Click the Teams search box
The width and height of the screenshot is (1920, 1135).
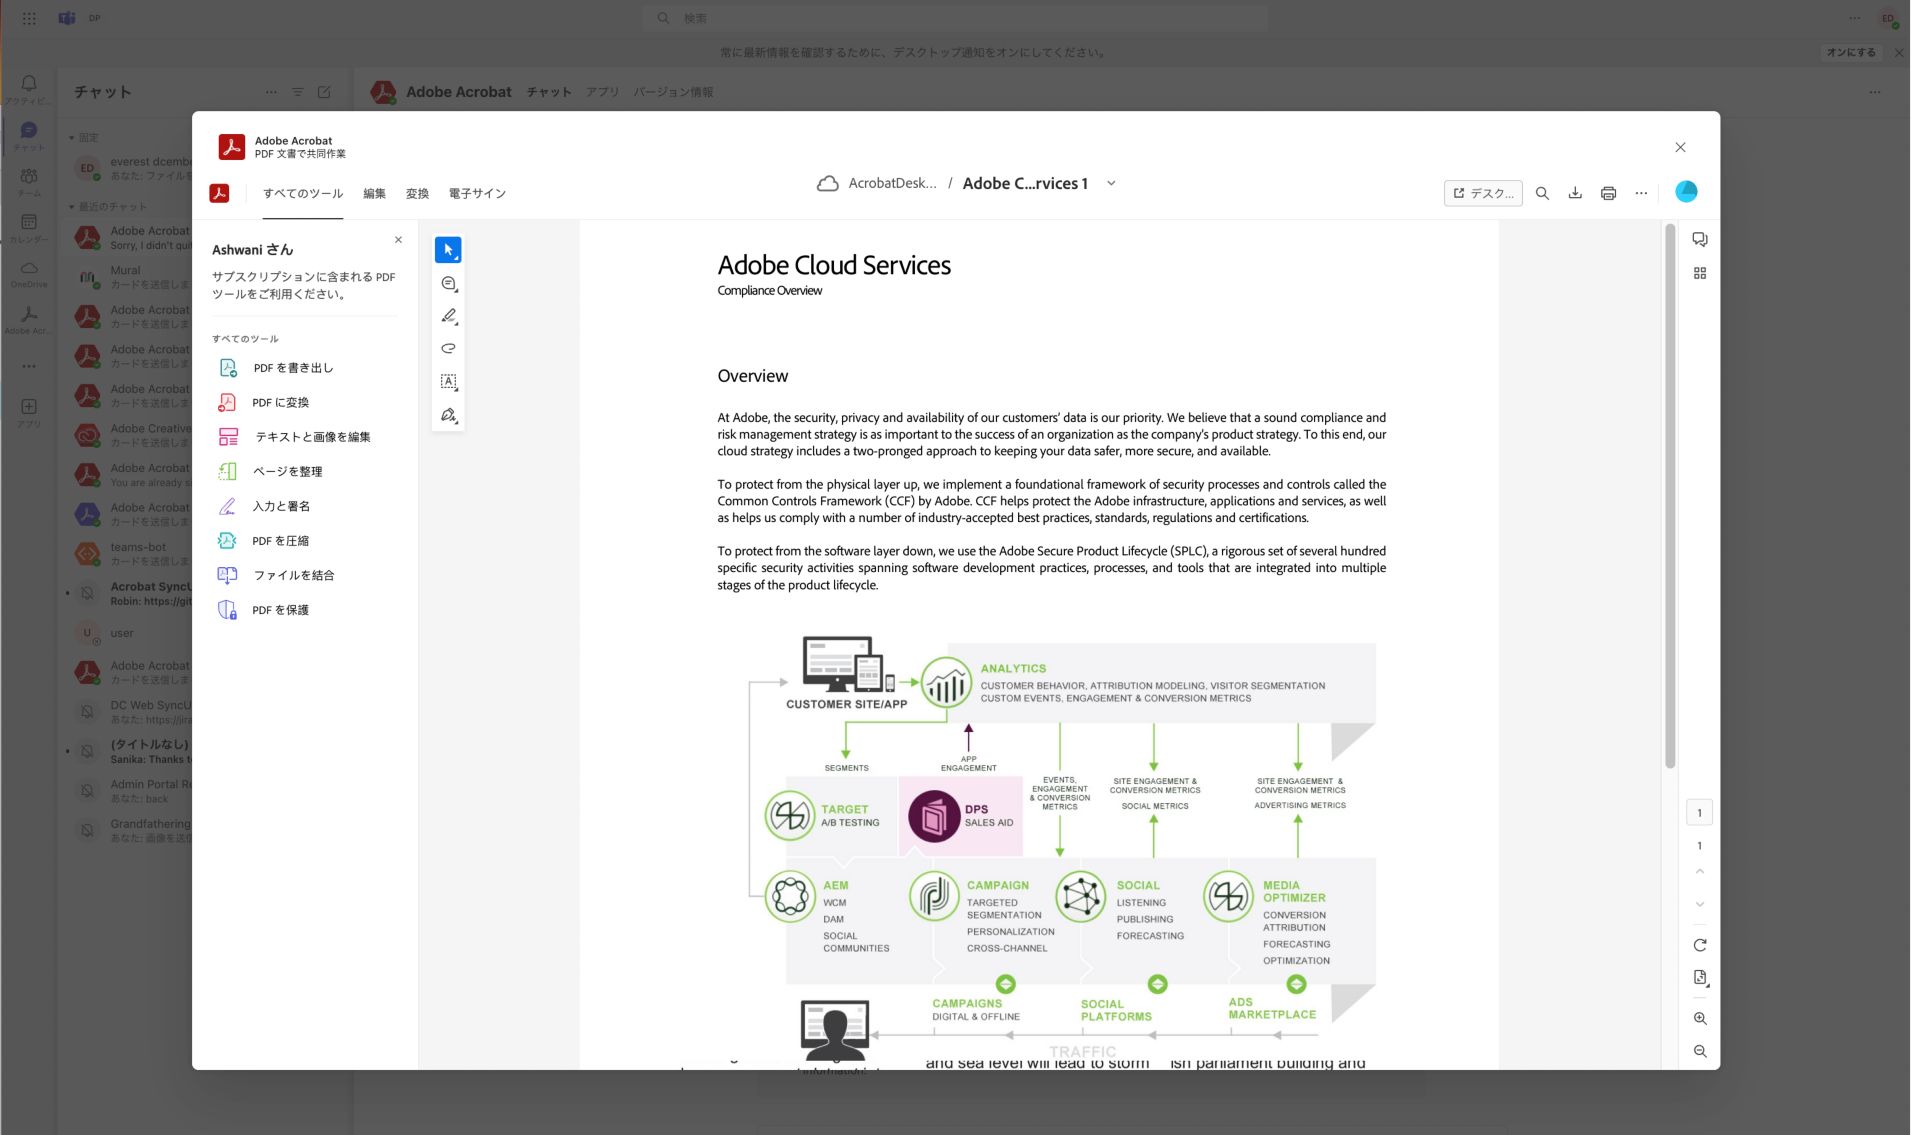(x=955, y=18)
